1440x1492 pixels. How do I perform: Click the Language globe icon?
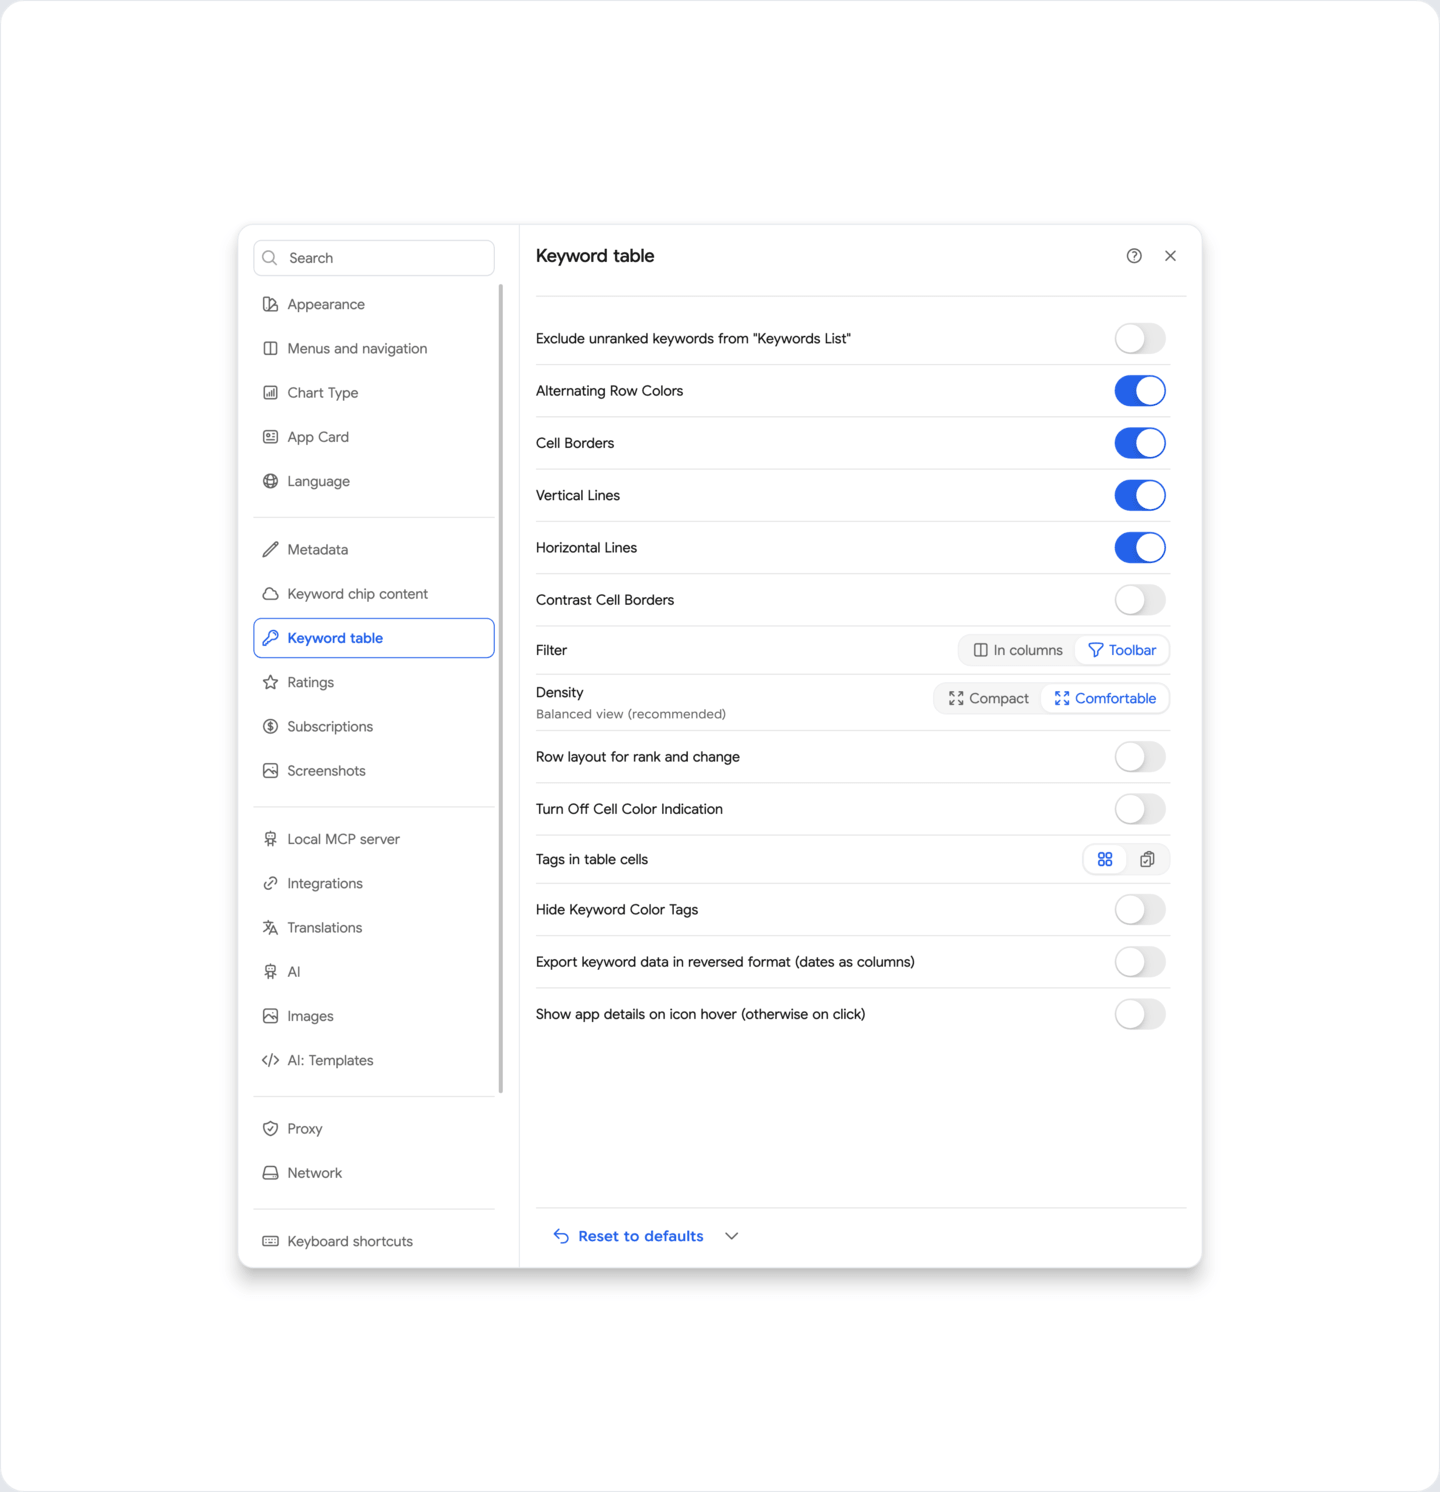[270, 481]
